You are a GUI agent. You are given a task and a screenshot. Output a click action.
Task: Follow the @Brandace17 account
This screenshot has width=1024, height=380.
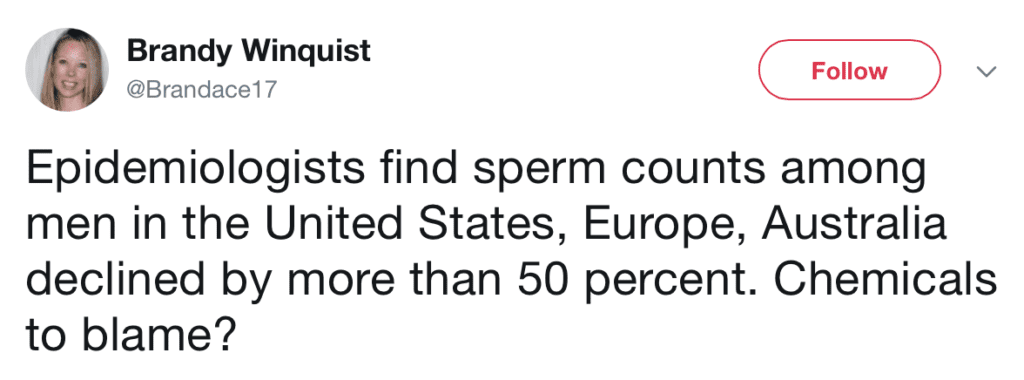tap(849, 70)
